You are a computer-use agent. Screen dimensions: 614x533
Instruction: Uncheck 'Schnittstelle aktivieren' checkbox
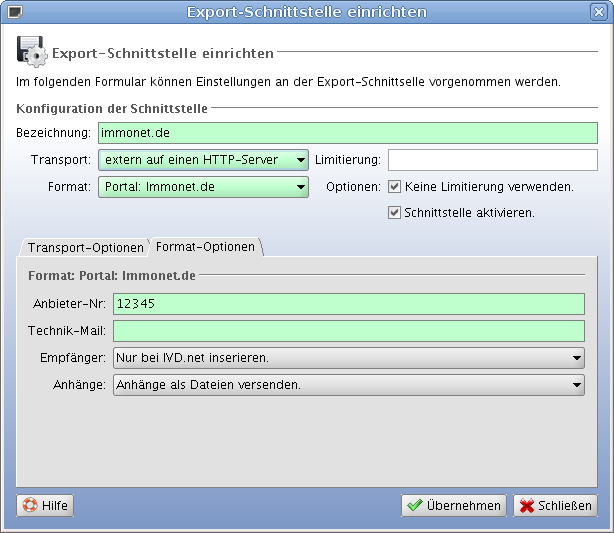(x=395, y=213)
